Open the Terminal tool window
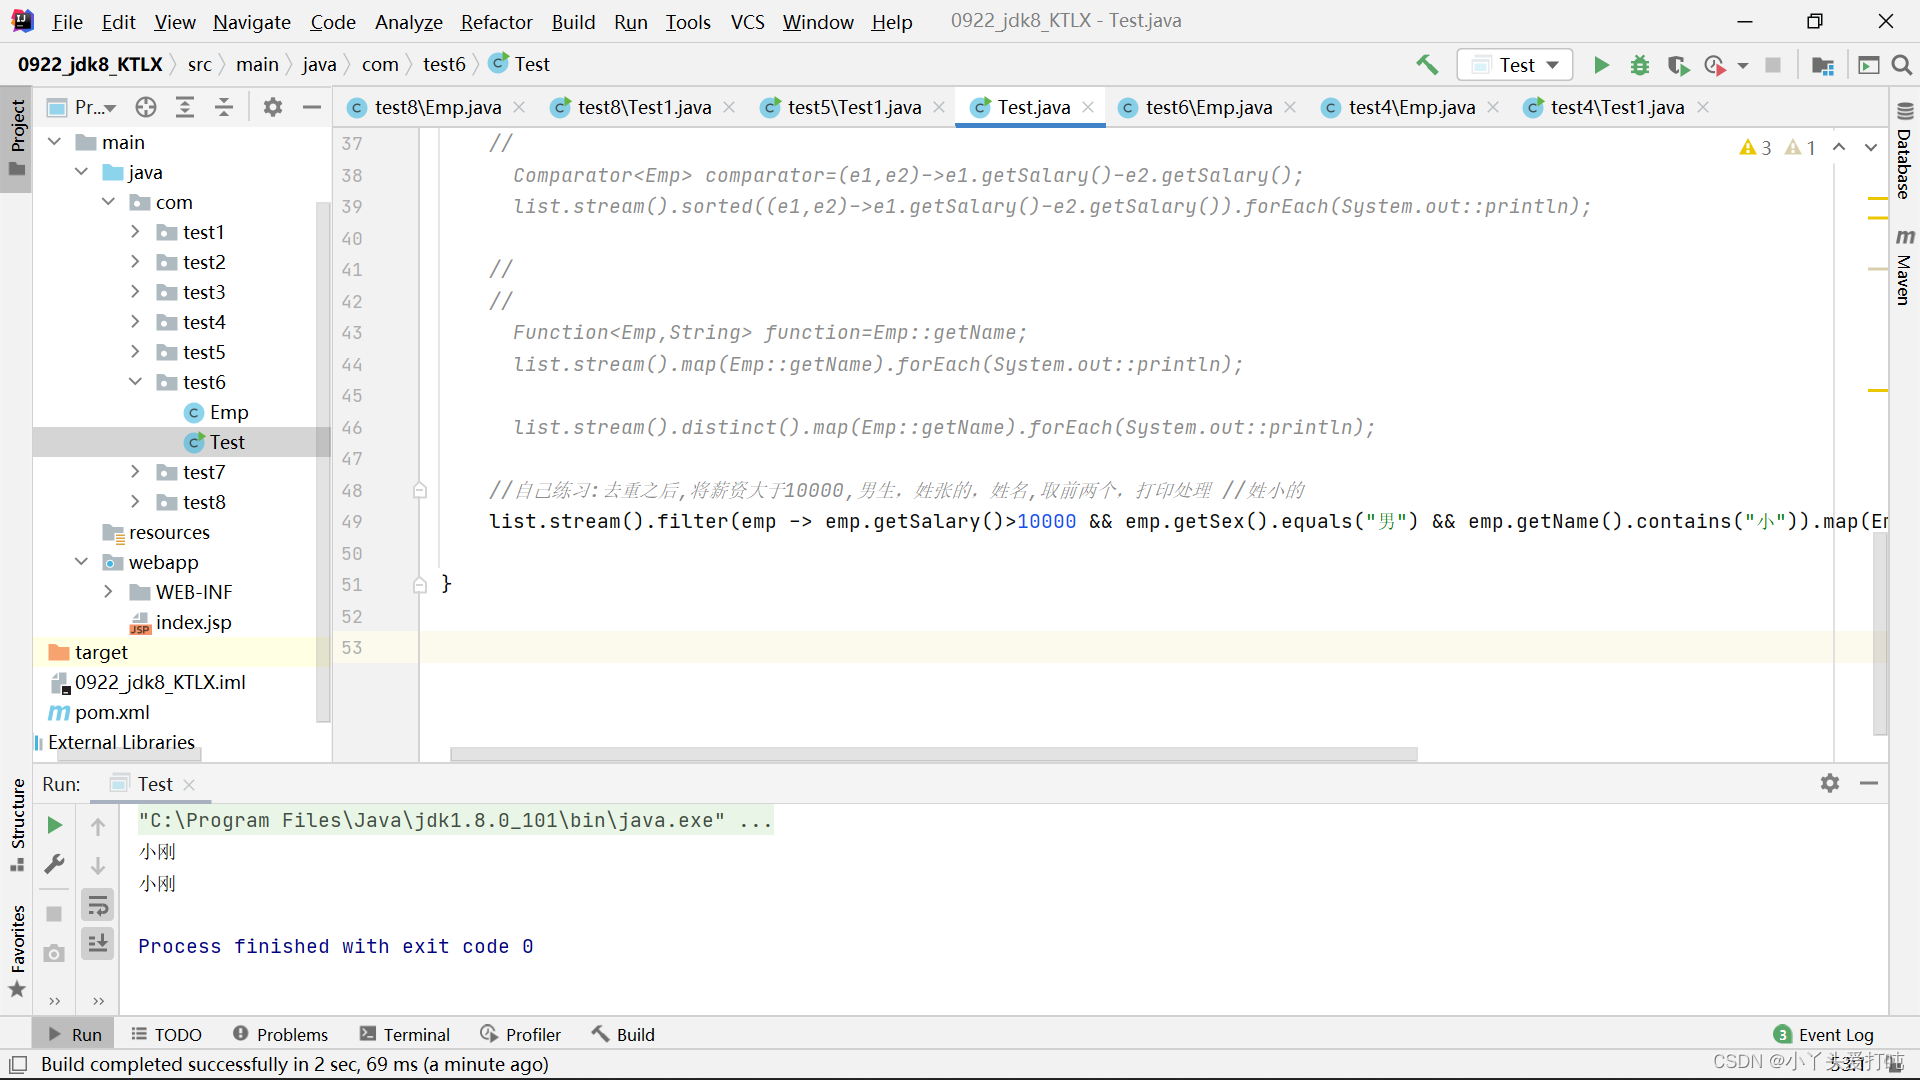Image resolution: width=1920 pixels, height=1080 pixels. pos(406,1034)
